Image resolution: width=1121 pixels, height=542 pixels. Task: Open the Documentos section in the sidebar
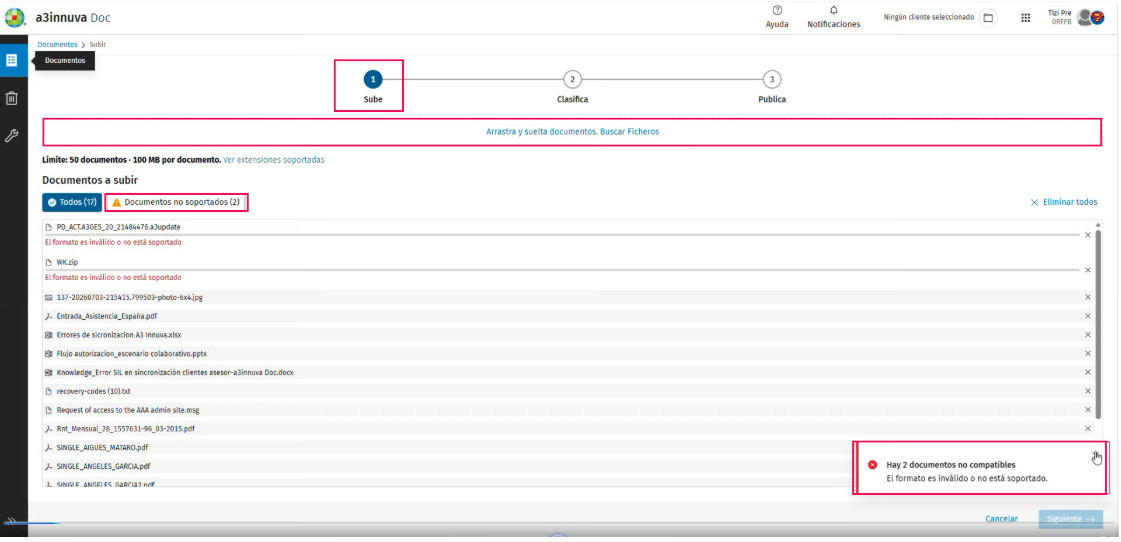(x=11, y=60)
